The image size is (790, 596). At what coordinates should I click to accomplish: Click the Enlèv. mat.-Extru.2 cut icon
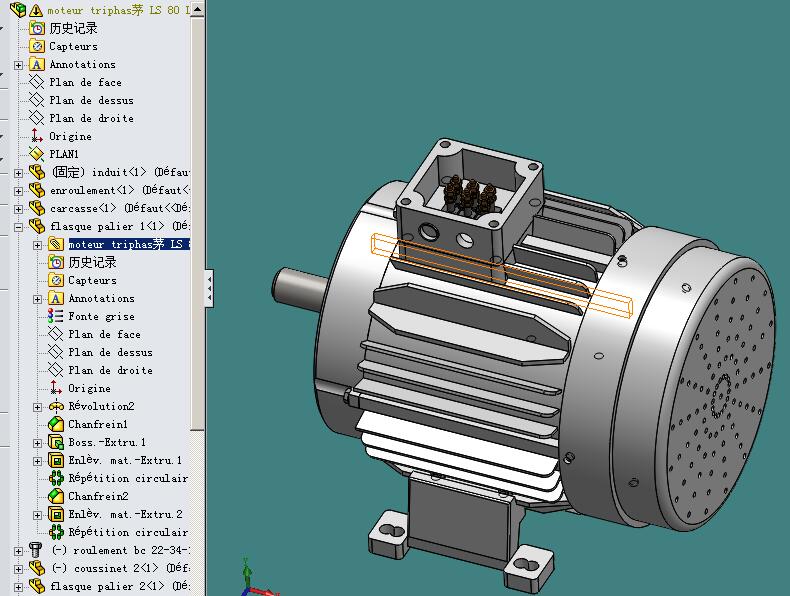pyautogui.click(x=56, y=514)
